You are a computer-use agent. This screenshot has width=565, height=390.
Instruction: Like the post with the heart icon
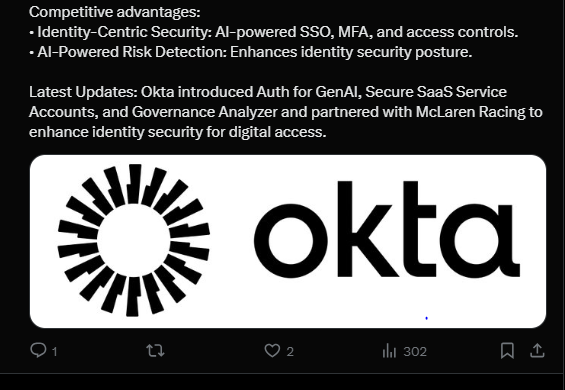272,350
